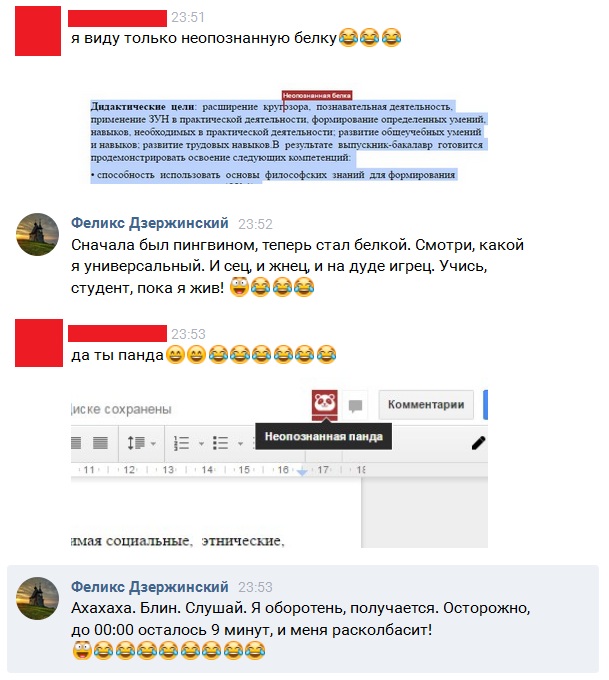Click the line spacing icon
The width and height of the screenshot is (609, 680).
[136, 443]
